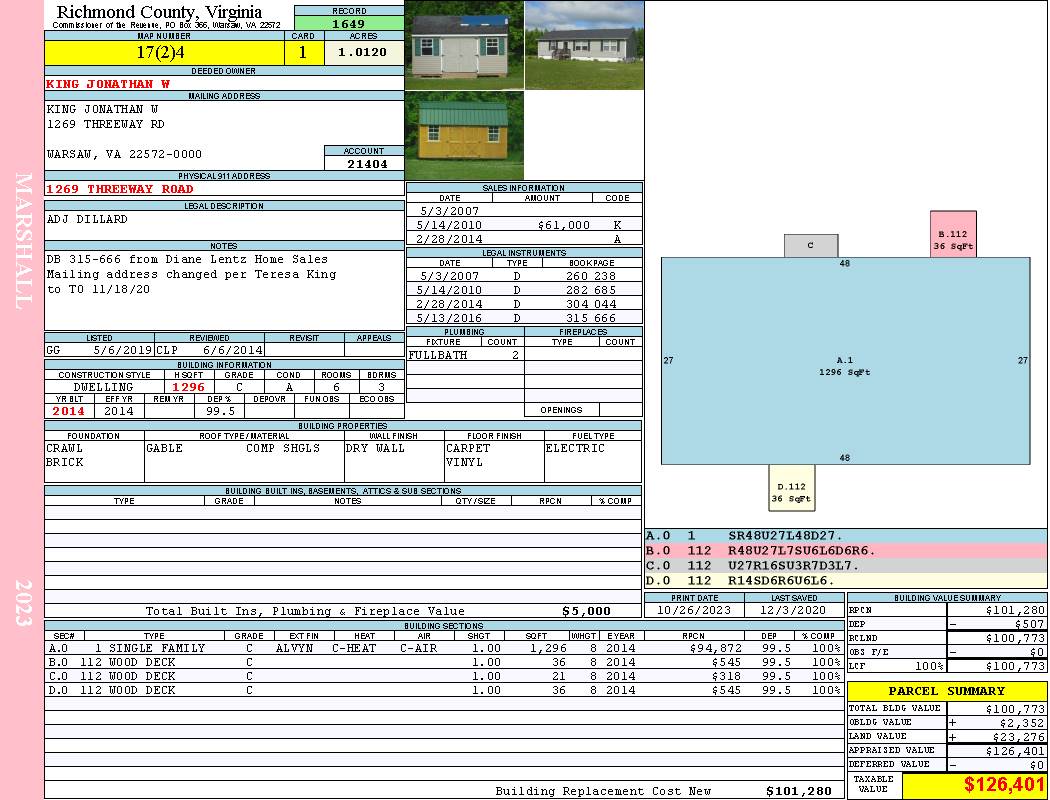Click deeded owner name KING JONATHAN W

click(108, 84)
